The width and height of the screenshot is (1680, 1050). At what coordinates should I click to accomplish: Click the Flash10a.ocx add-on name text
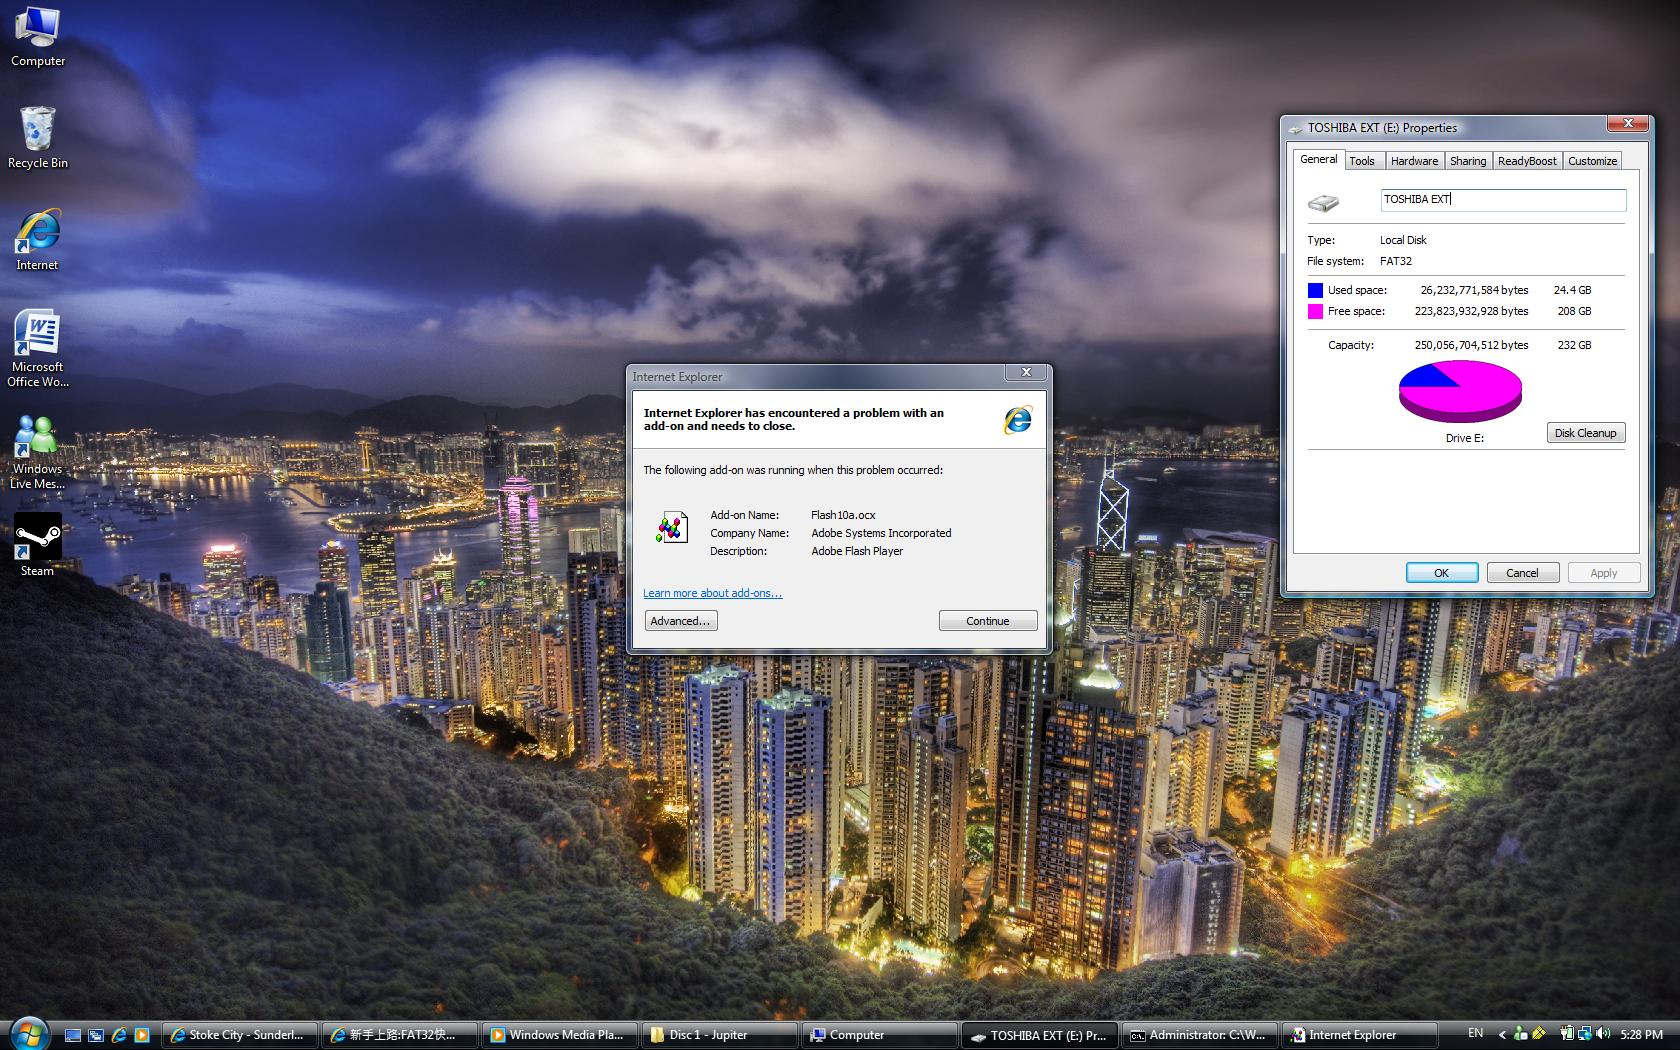pyautogui.click(x=843, y=515)
